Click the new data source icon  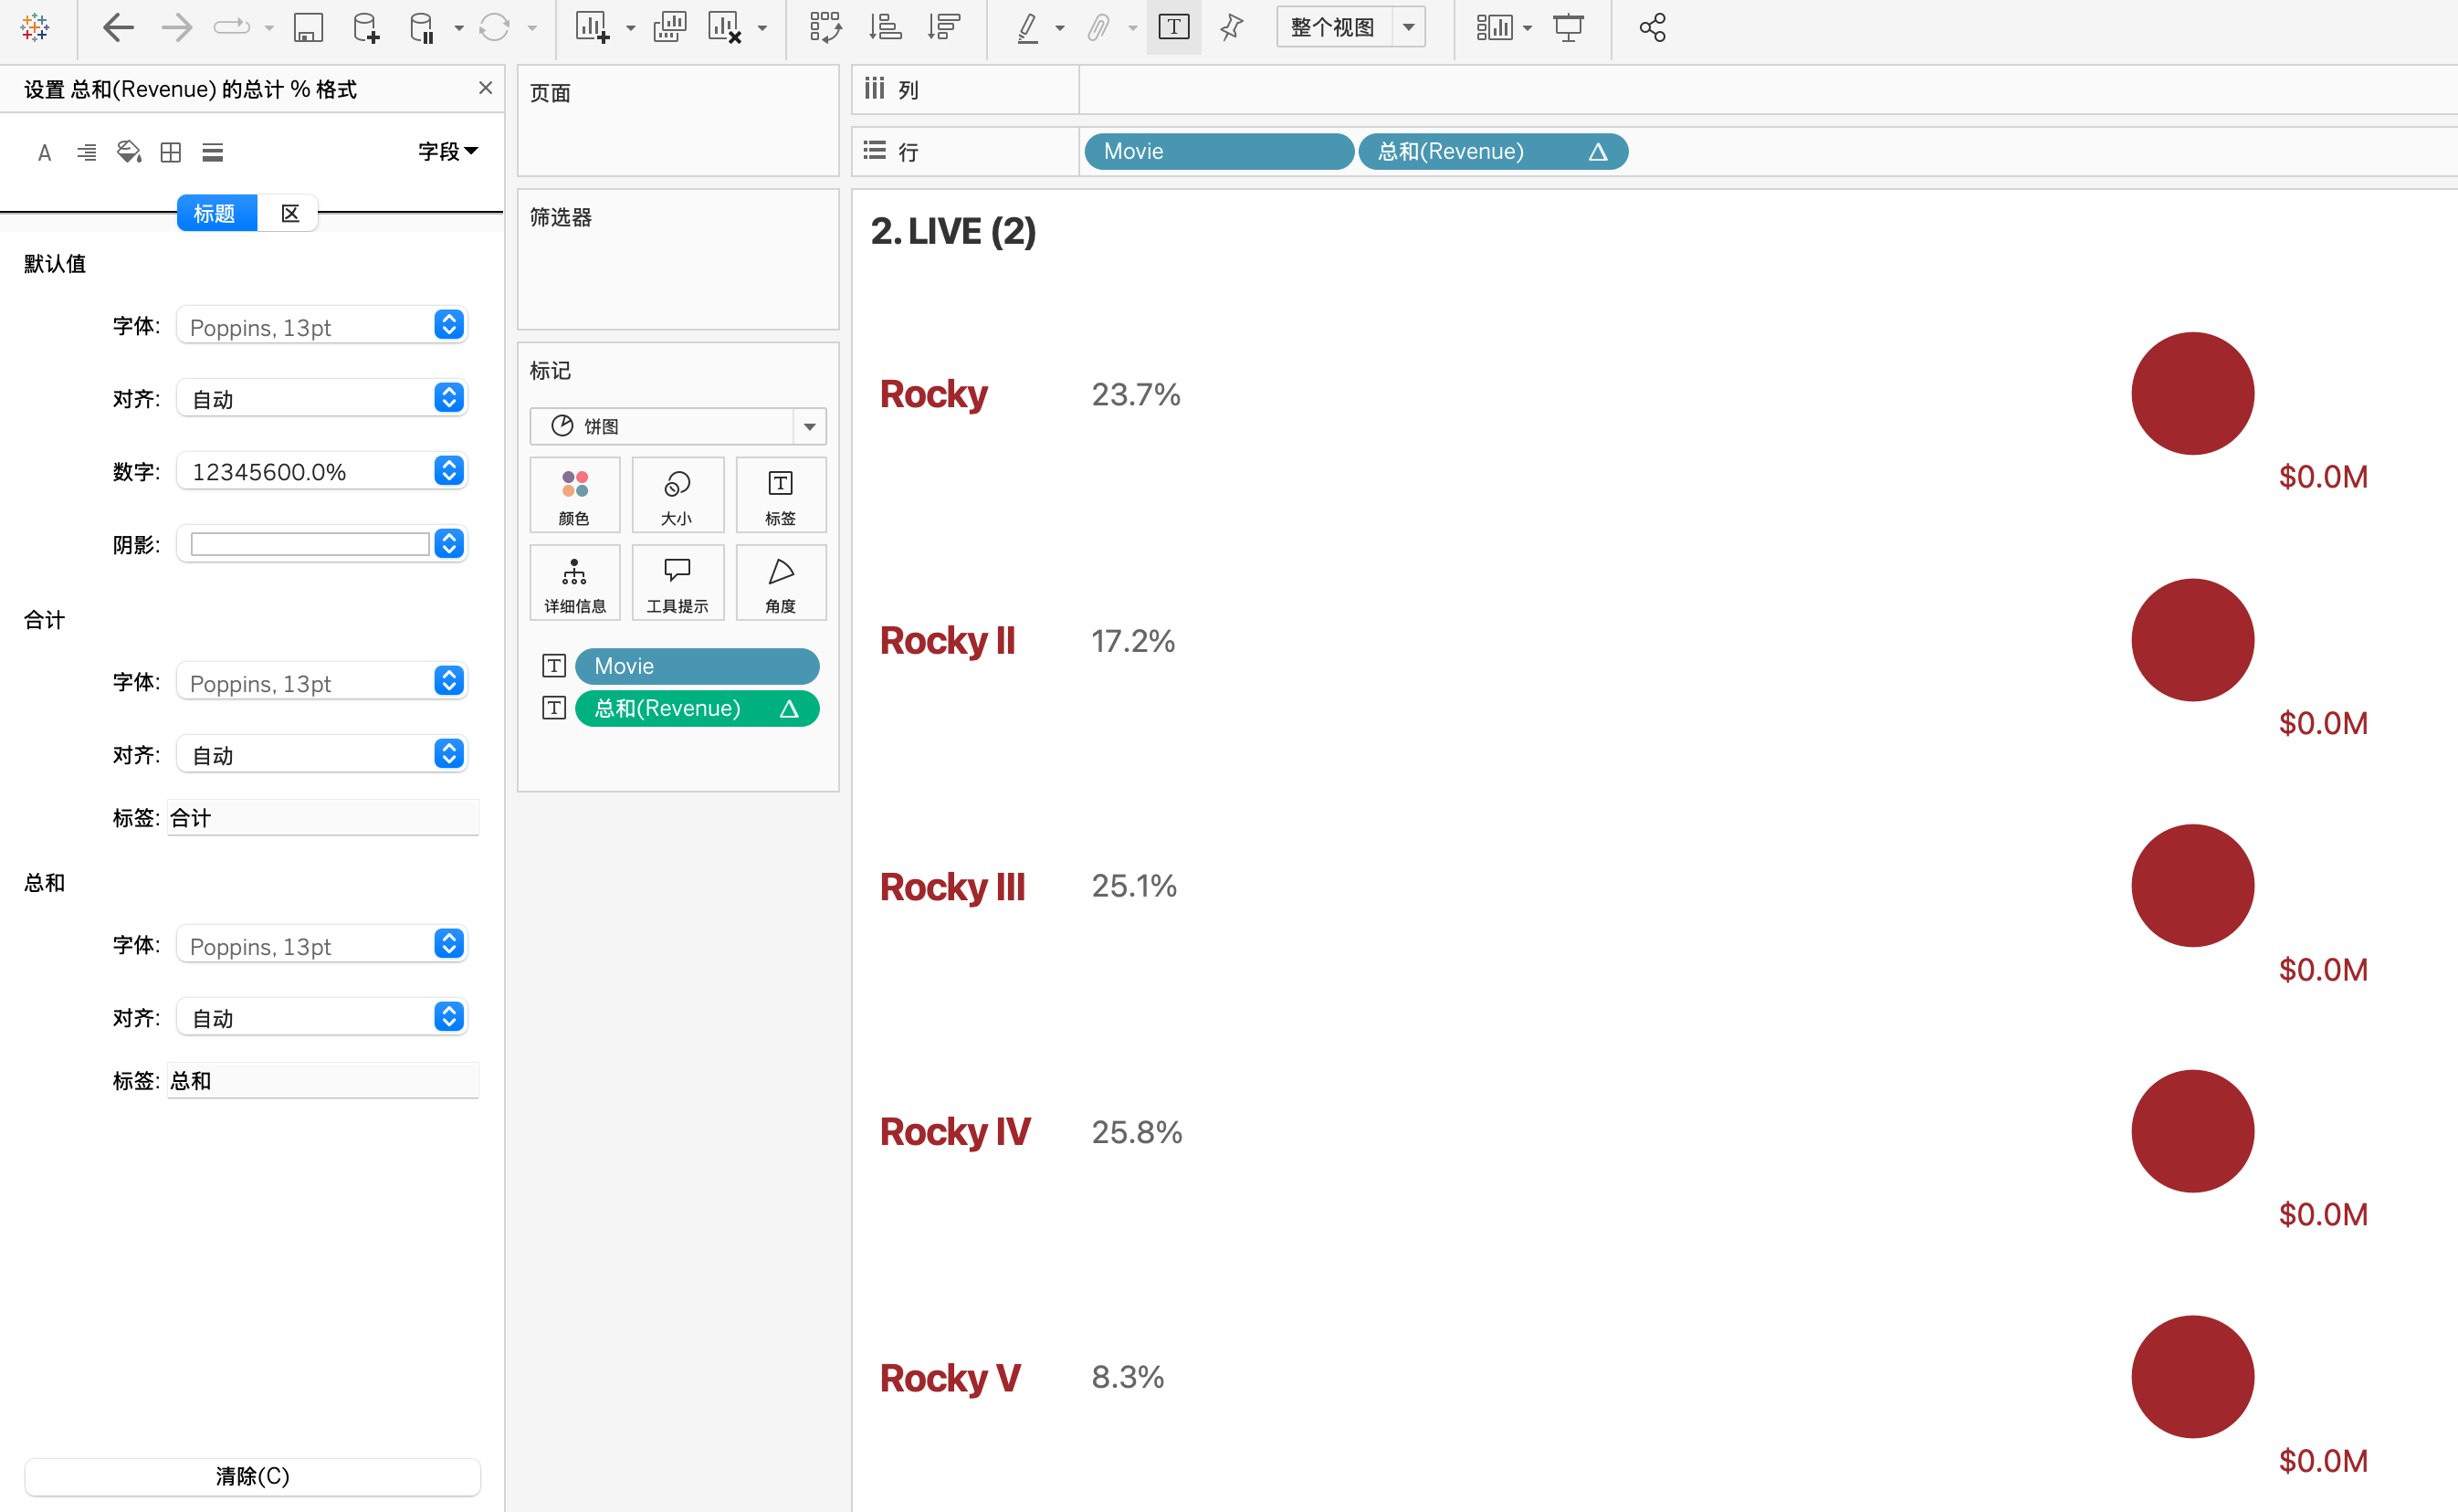coord(366,27)
